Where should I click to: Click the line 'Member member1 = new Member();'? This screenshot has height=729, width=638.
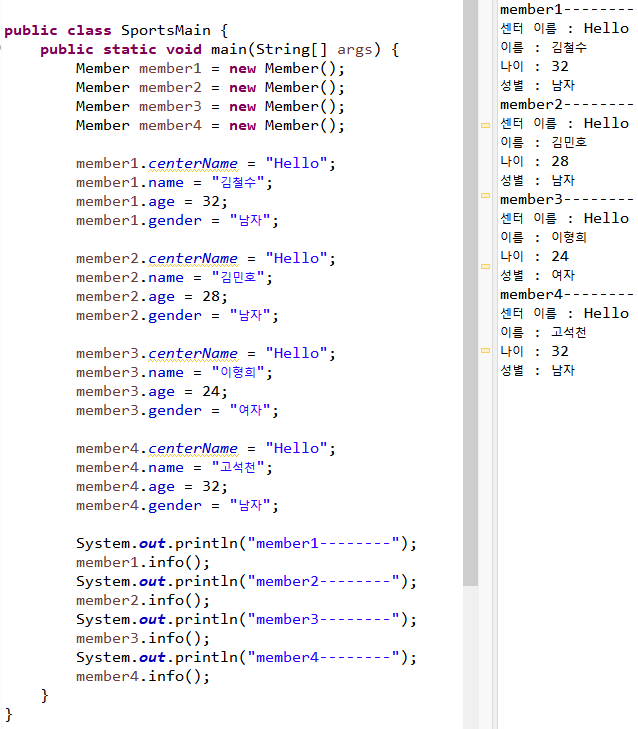(210, 69)
